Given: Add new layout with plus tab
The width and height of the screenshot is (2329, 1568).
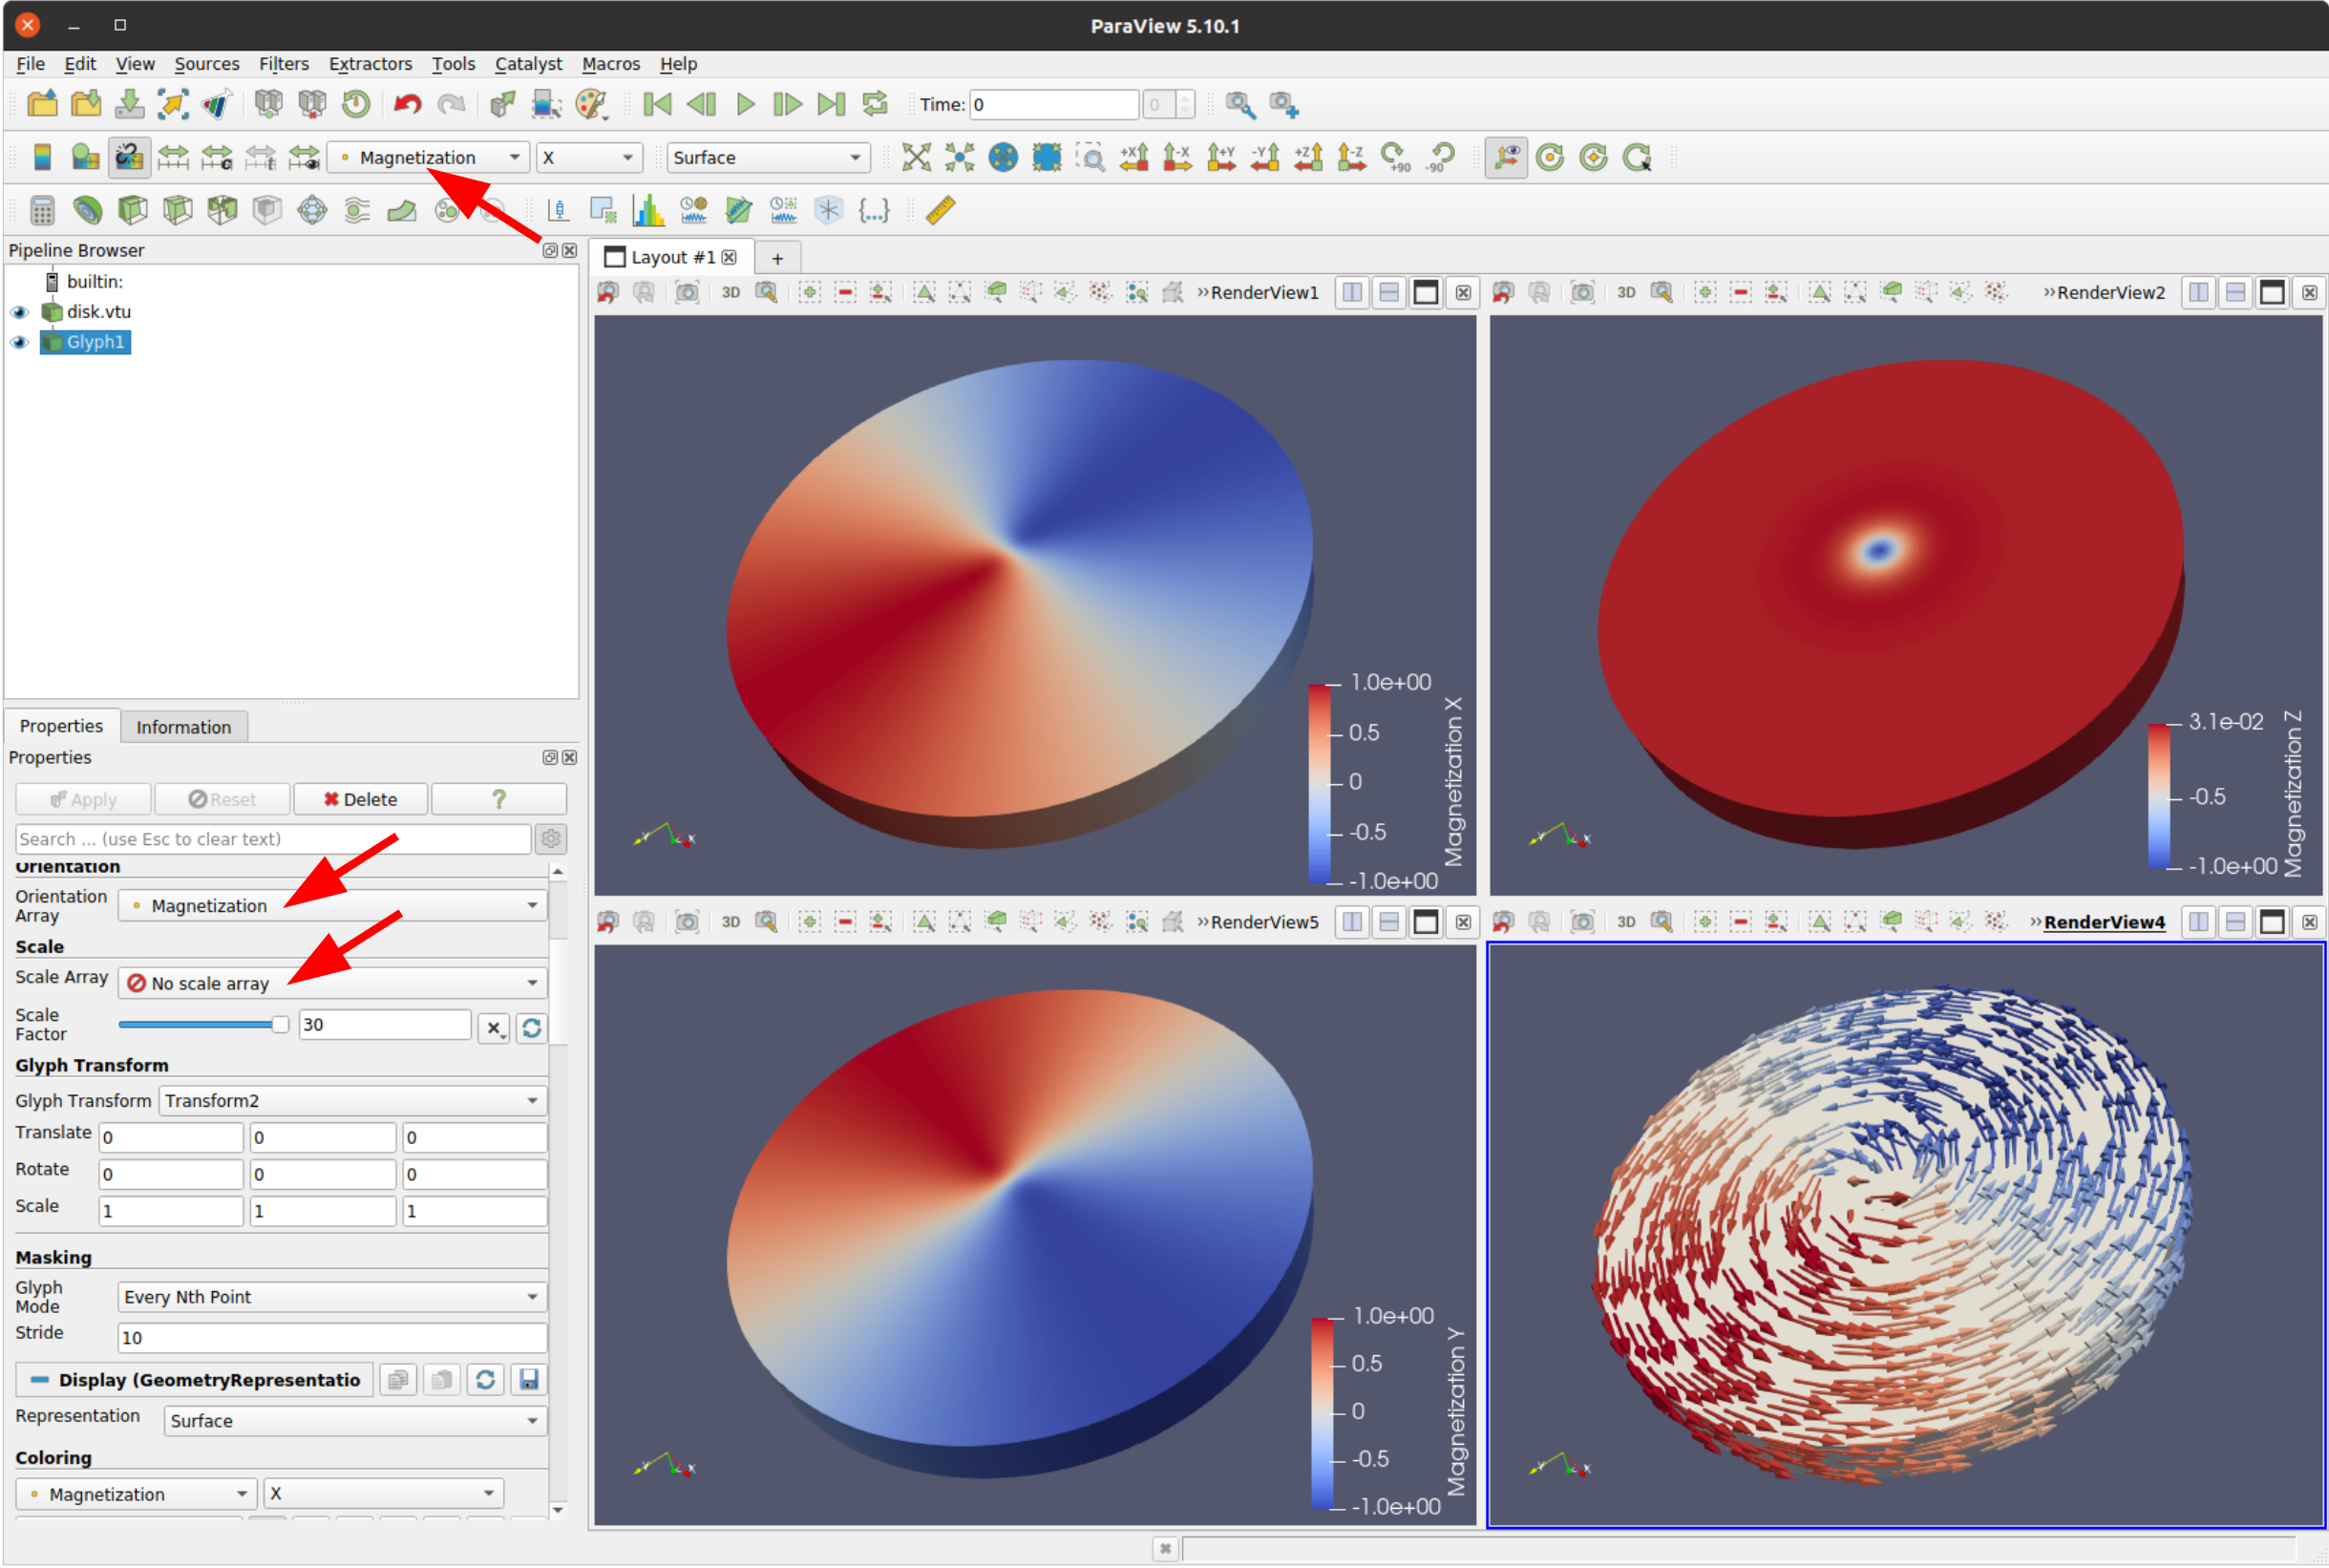Looking at the screenshot, I should pos(777,258).
